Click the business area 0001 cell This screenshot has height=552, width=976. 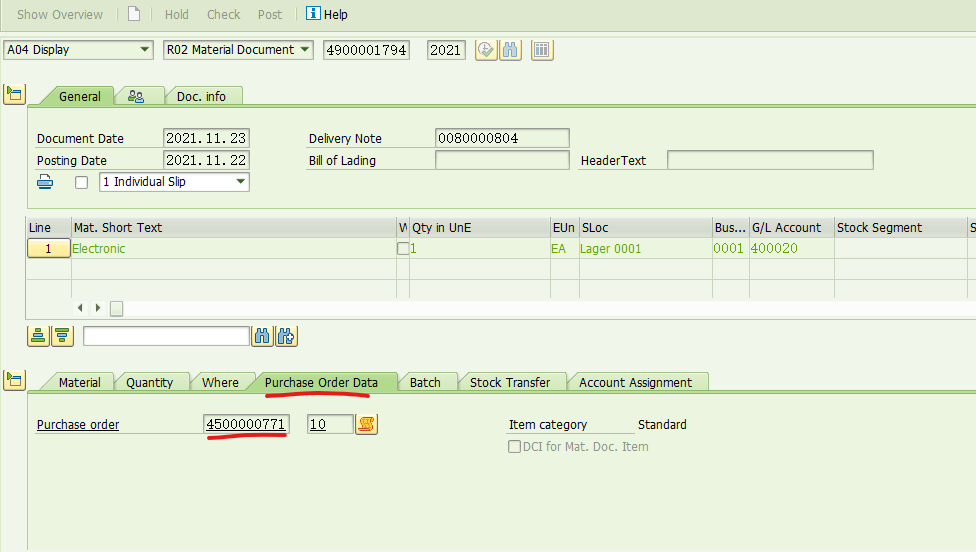(731, 248)
